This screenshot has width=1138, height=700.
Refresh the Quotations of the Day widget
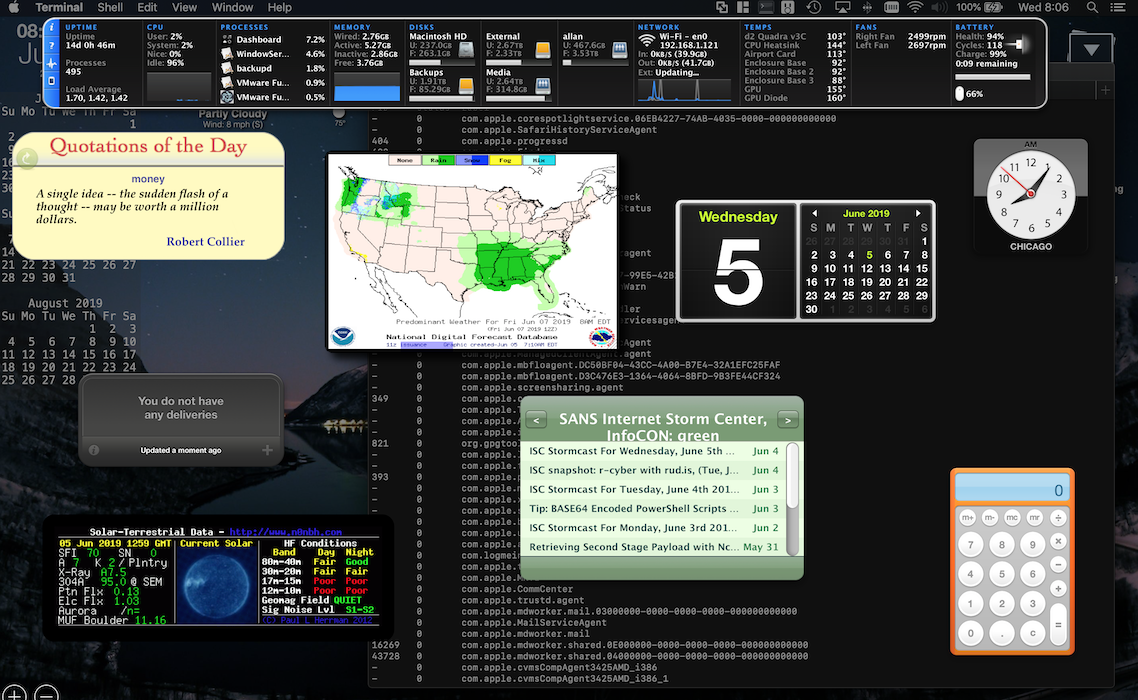tap(27, 158)
